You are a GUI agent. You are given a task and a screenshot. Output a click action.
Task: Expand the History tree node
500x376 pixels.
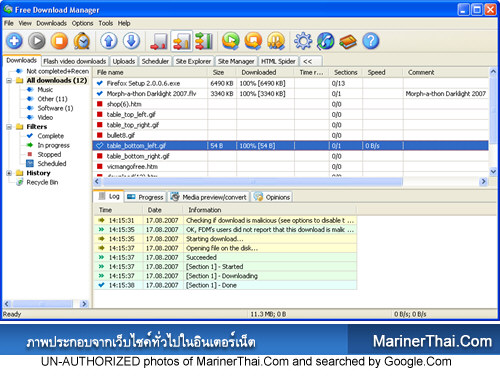(9, 173)
